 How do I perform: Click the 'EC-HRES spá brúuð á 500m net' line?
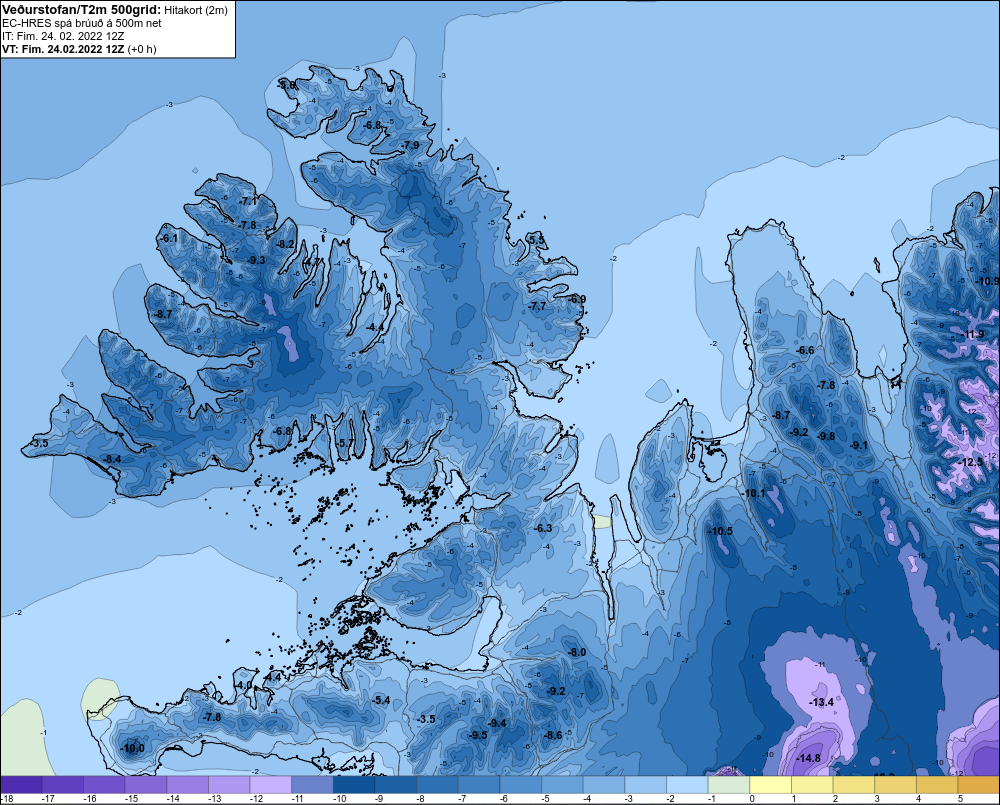pos(82,23)
